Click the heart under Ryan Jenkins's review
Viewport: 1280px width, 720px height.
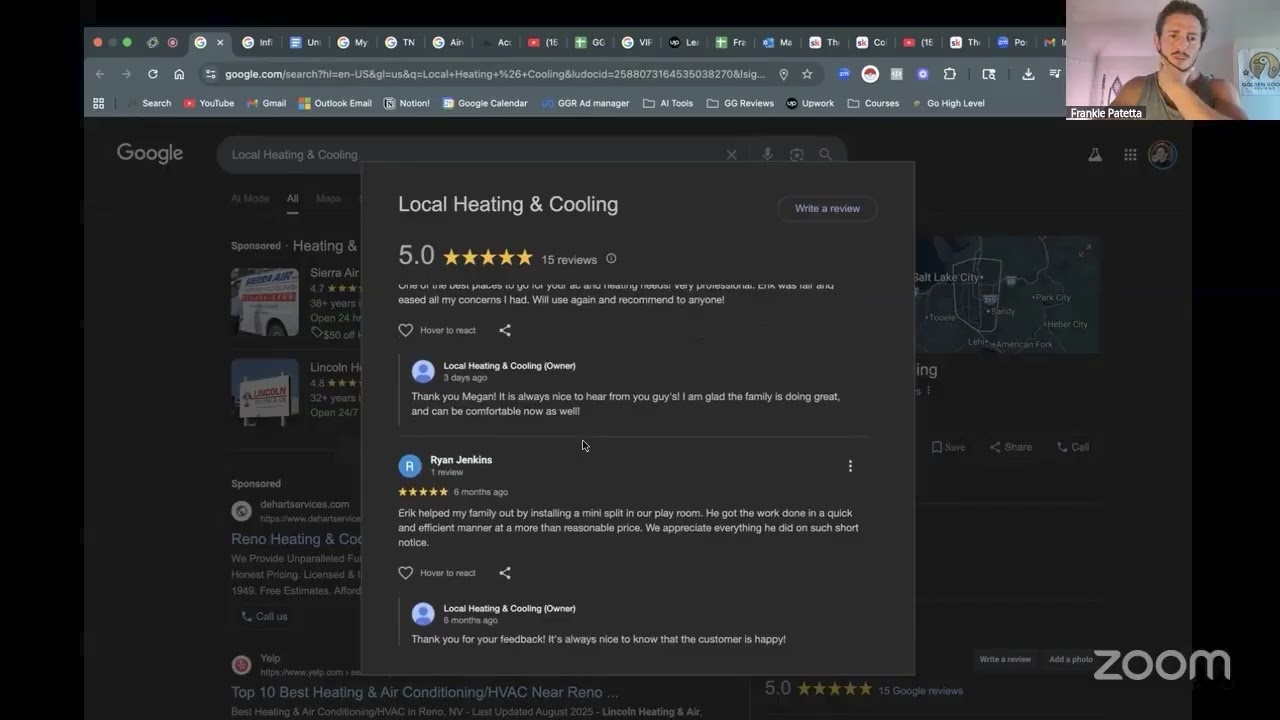[405, 573]
